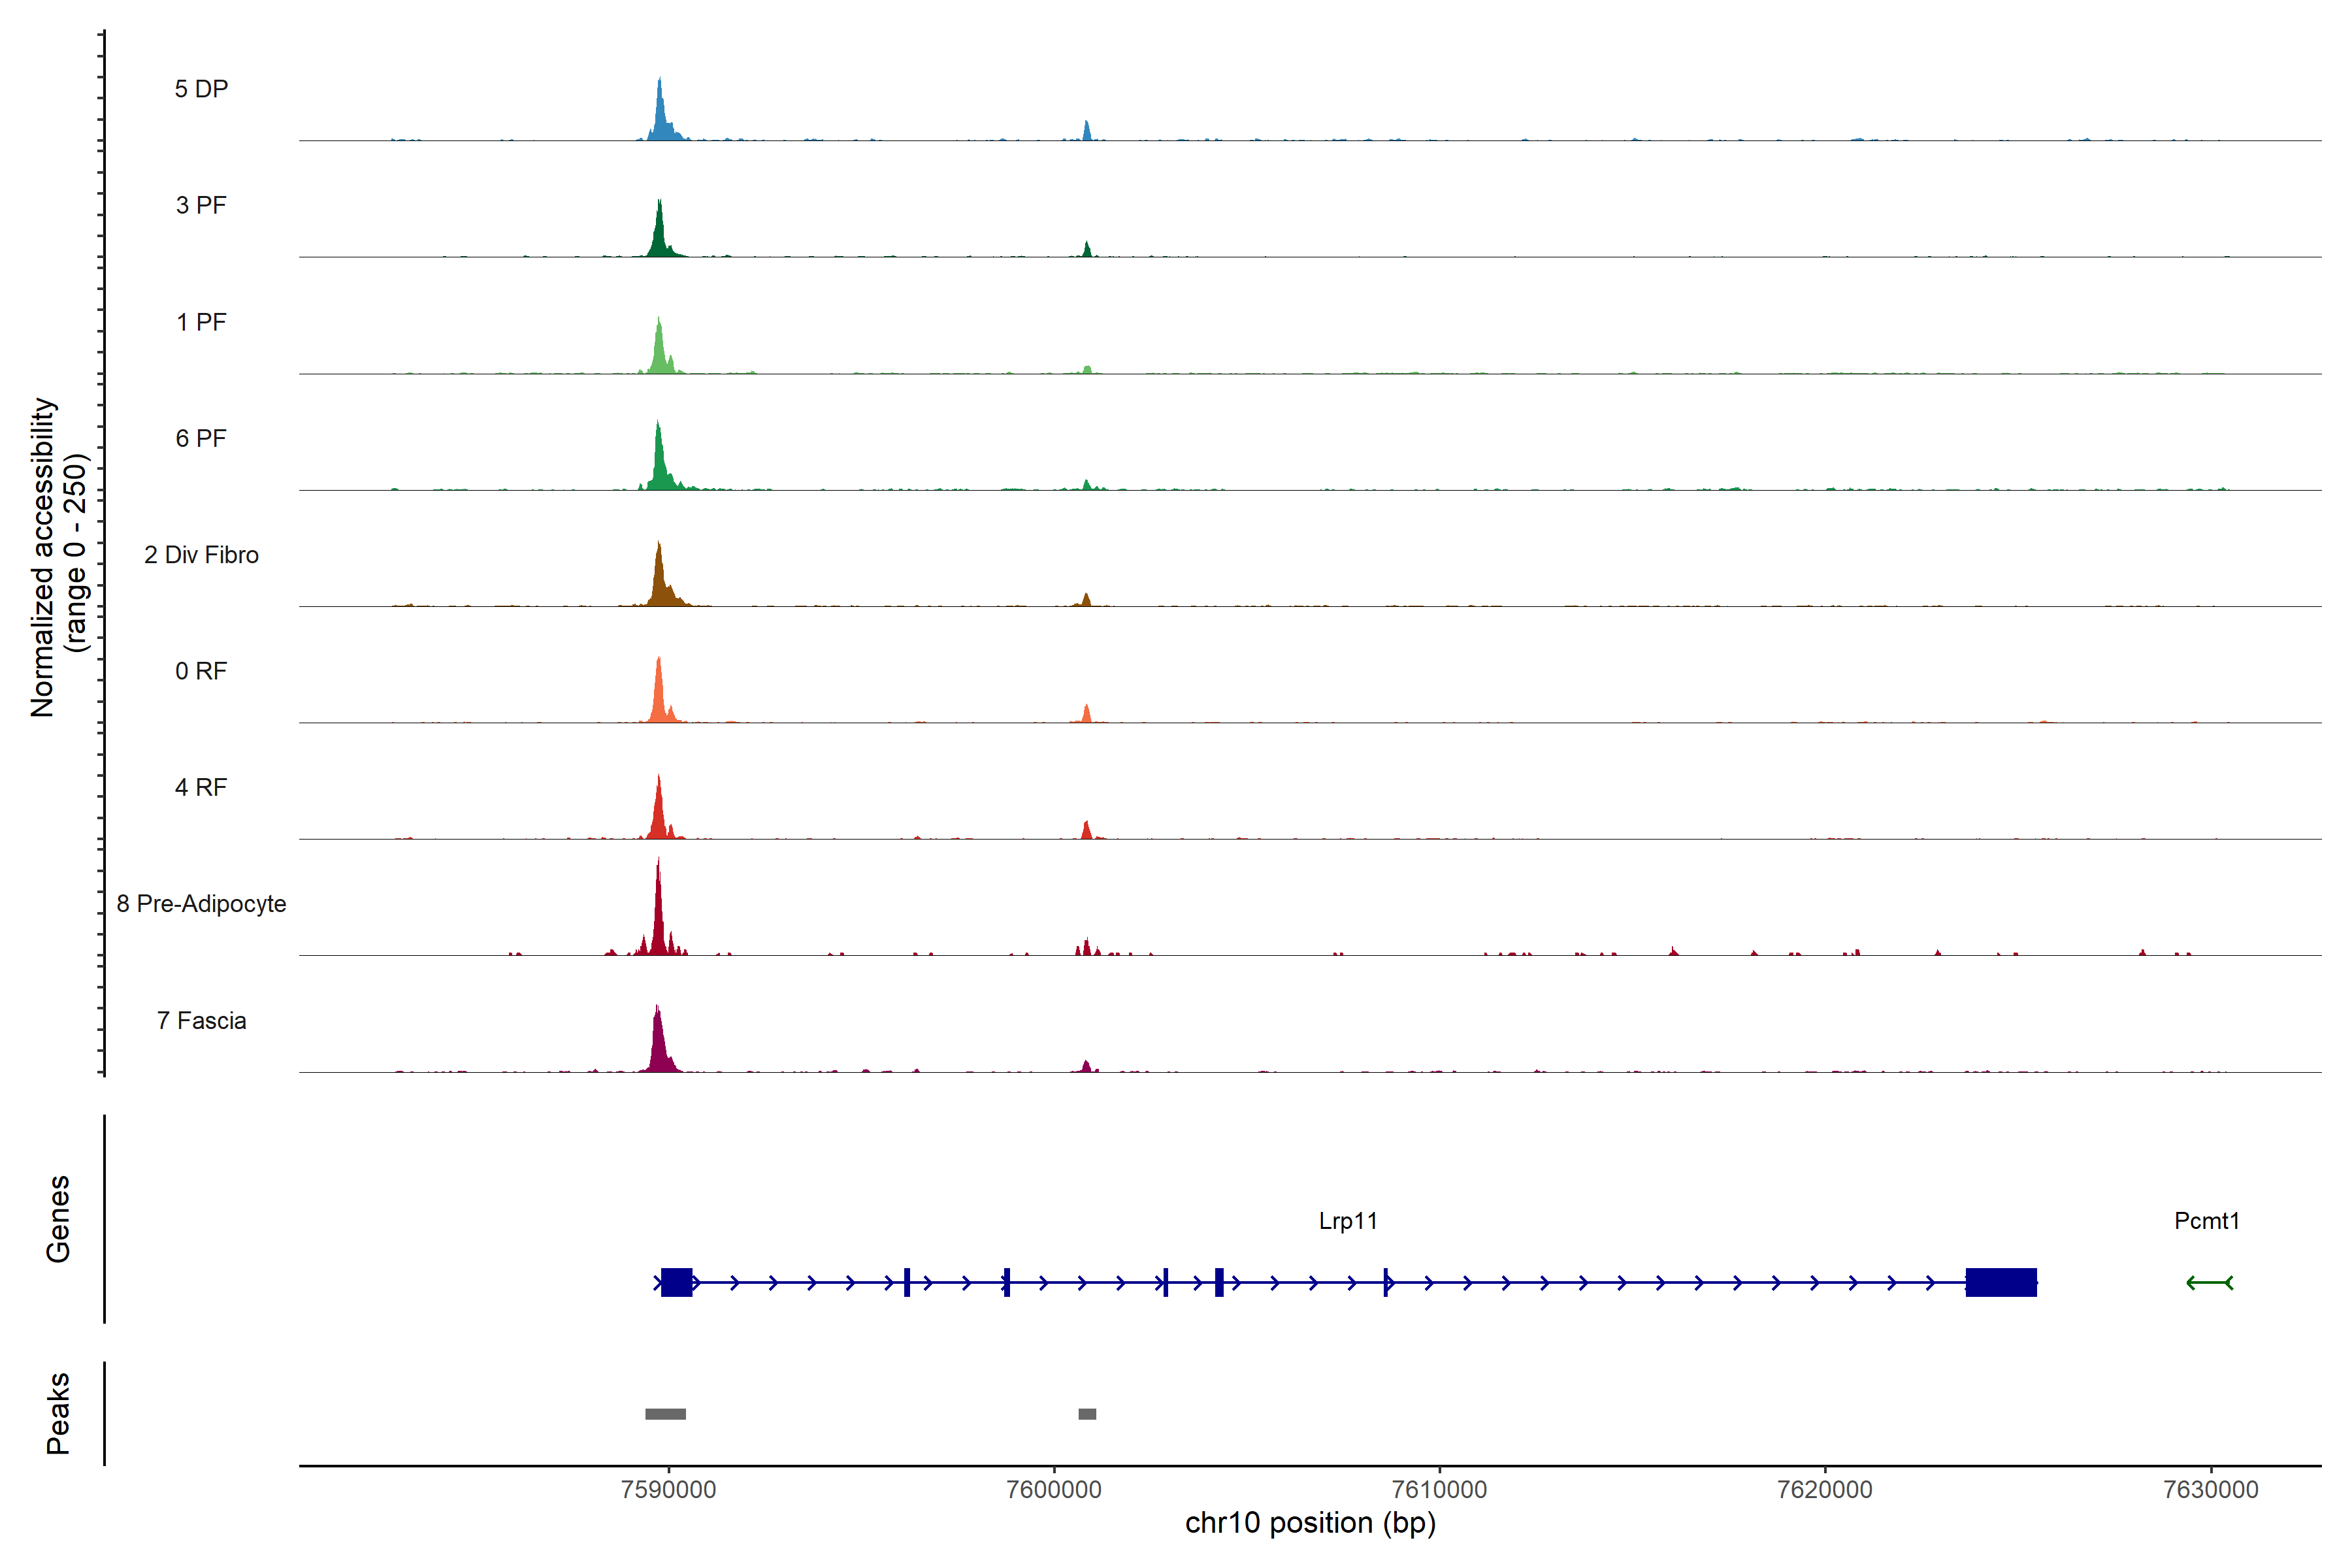Click the 8 Pre-Adipocyte track label

click(x=201, y=903)
